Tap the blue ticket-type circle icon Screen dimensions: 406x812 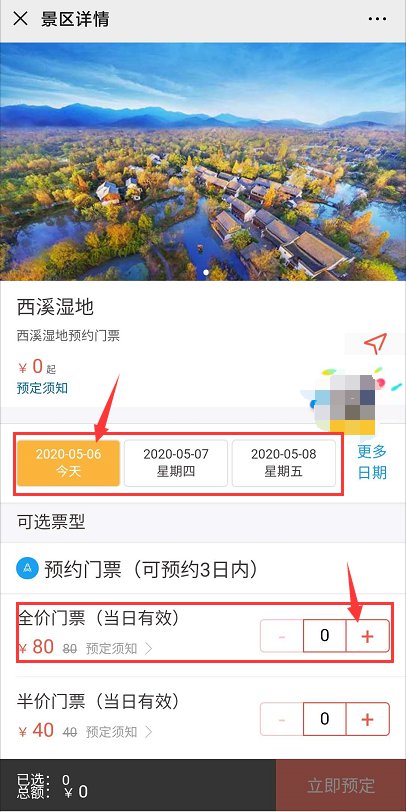pyautogui.click(x=25, y=569)
